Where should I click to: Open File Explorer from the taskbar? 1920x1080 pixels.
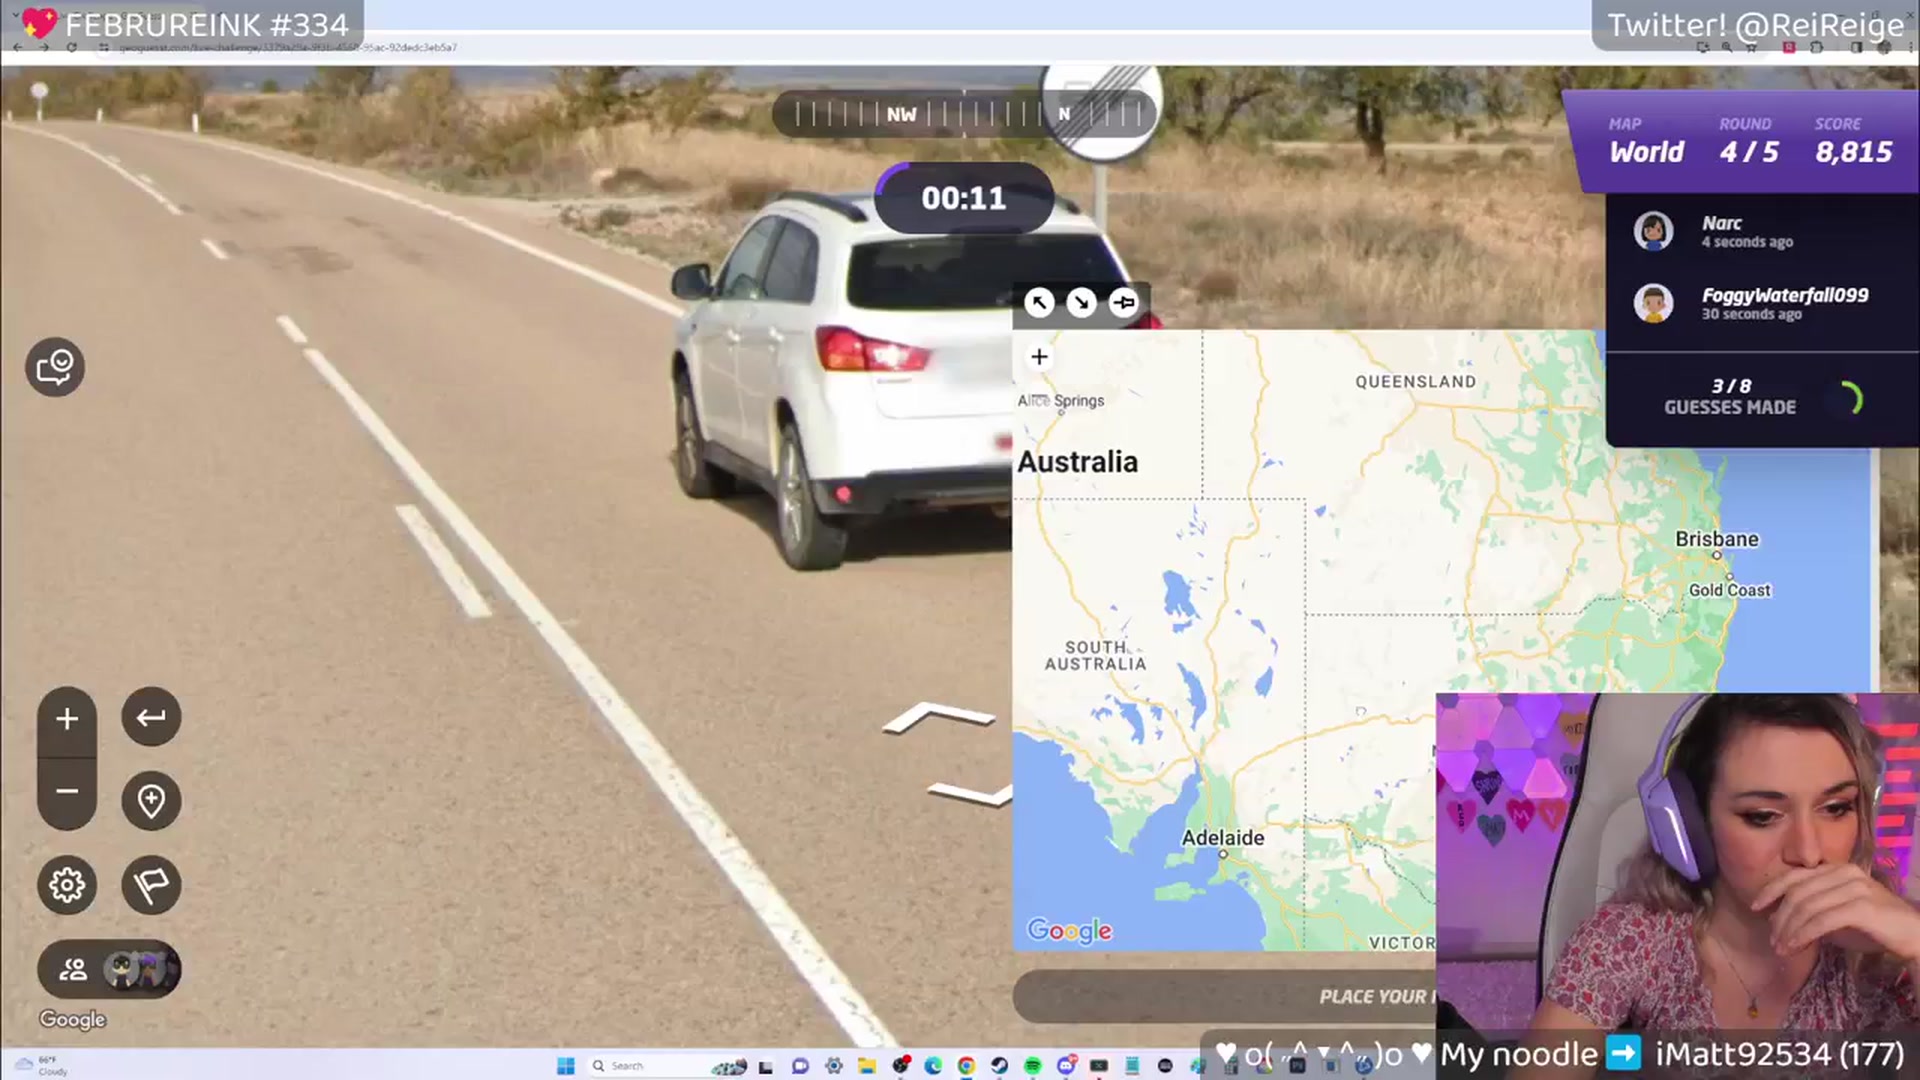tap(867, 1066)
